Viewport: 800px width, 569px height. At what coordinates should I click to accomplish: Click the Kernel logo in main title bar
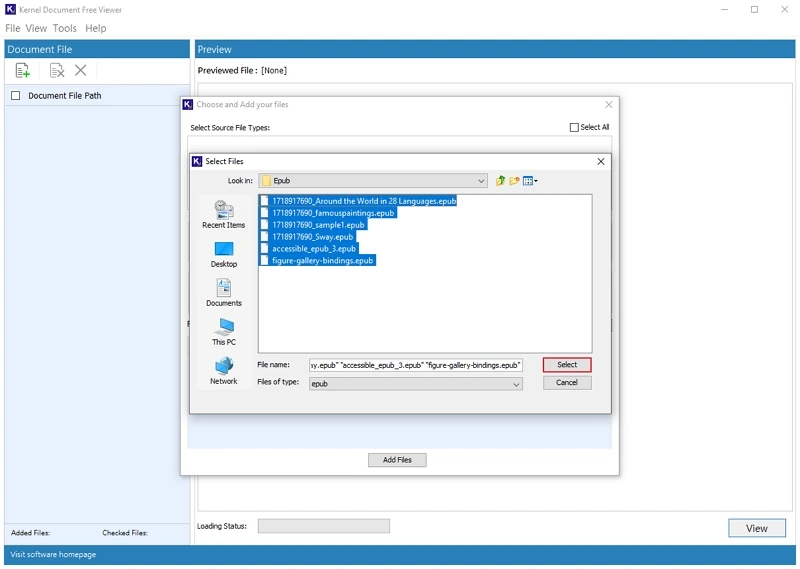pos(10,9)
